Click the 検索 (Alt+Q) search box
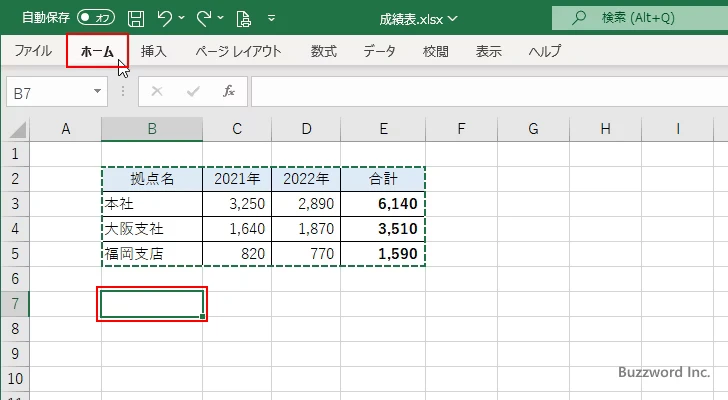Screen dimensions: 728x400 (x=640, y=18)
